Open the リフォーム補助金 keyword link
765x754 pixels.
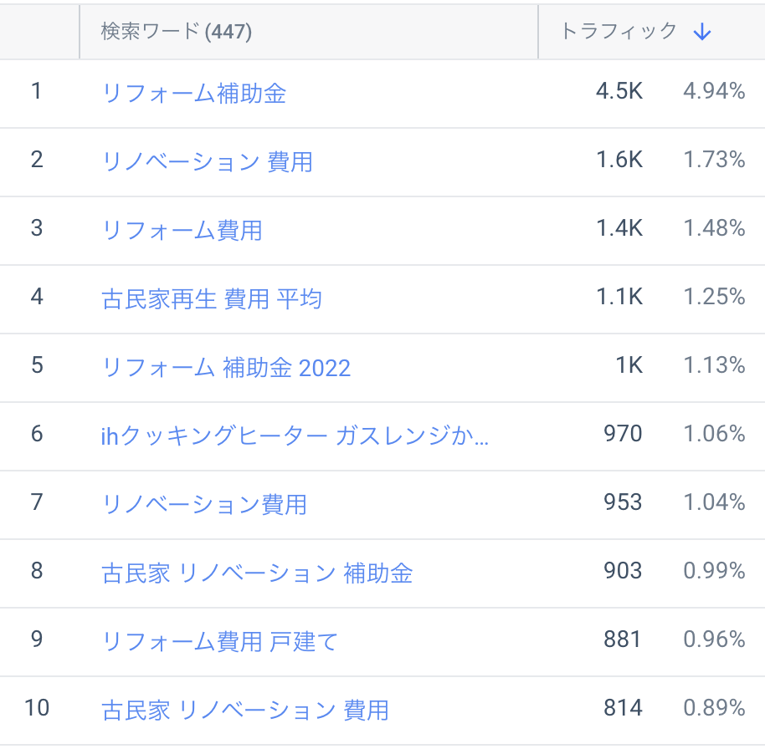coord(194,93)
